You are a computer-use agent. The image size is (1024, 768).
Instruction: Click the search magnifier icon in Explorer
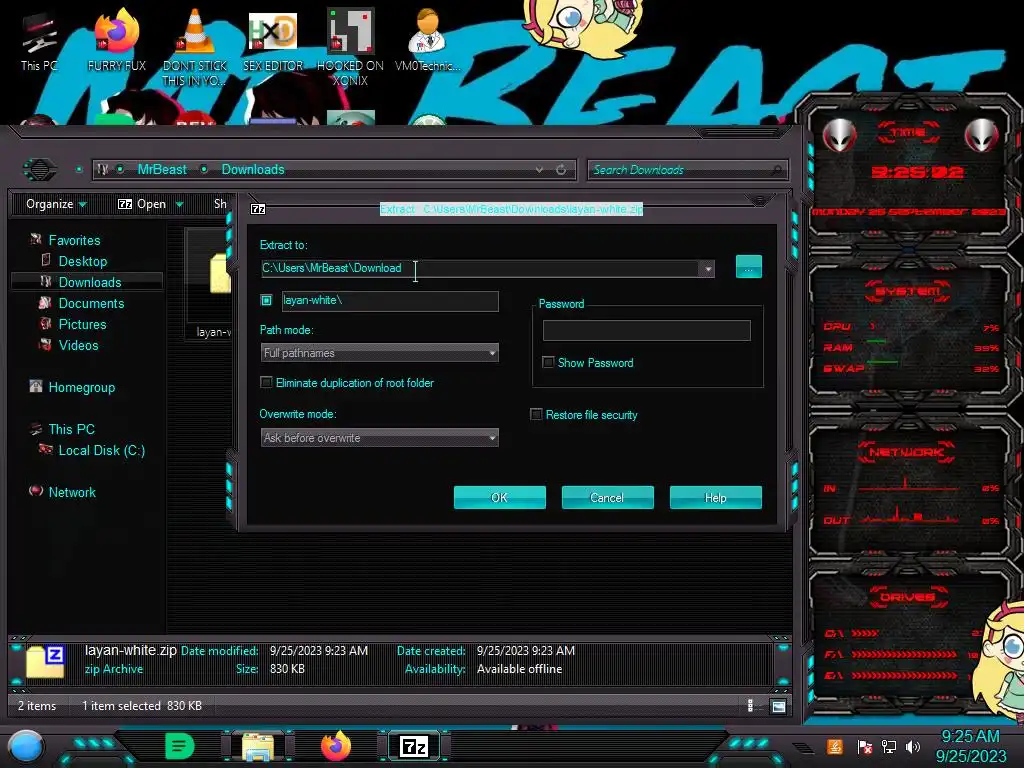[776, 170]
